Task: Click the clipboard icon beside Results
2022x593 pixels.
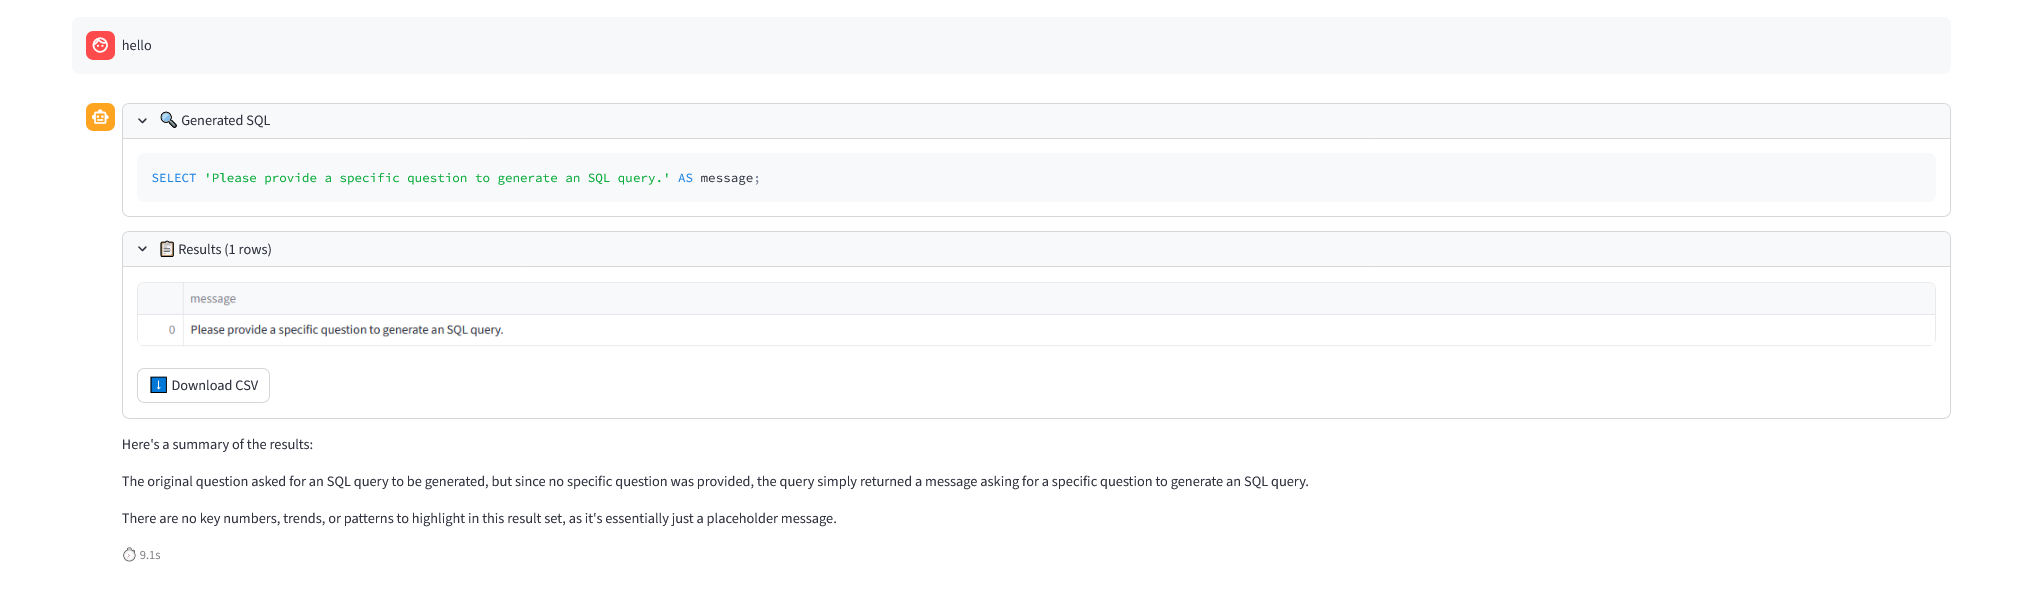Action: click(x=167, y=249)
